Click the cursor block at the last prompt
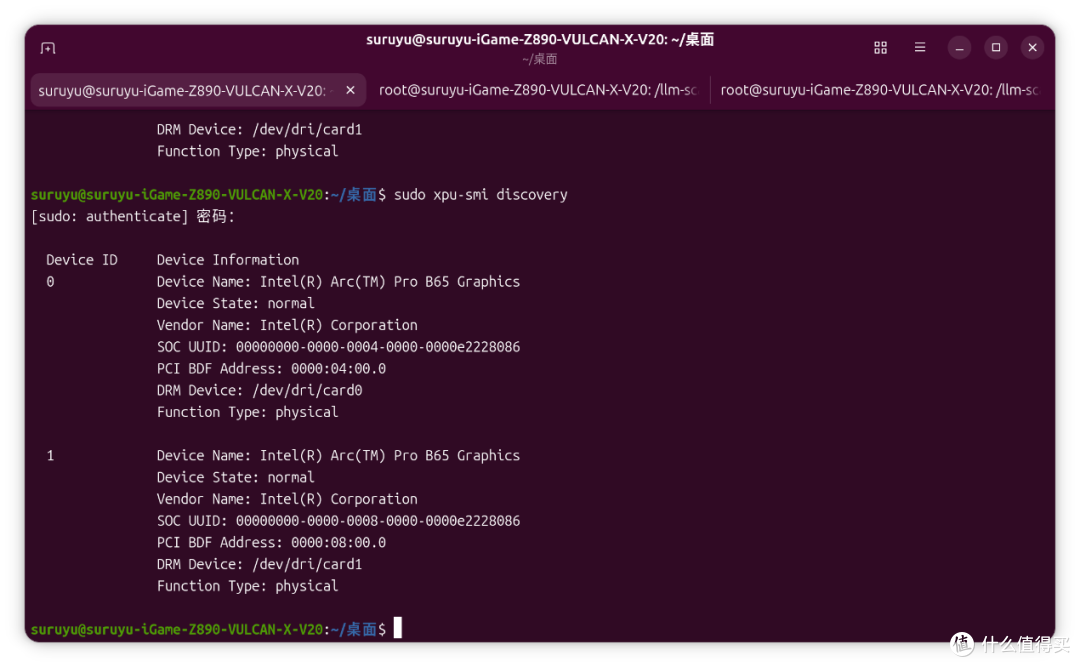Screen dimensions: 1080x667 tap(397, 628)
